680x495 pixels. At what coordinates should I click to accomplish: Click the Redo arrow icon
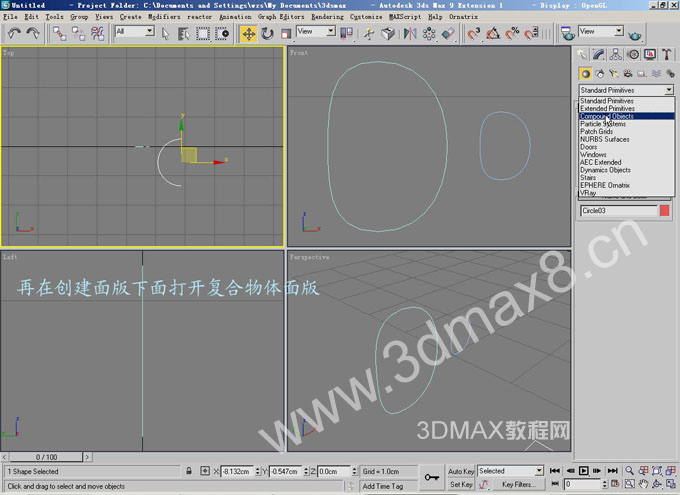click(x=33, y=33)
